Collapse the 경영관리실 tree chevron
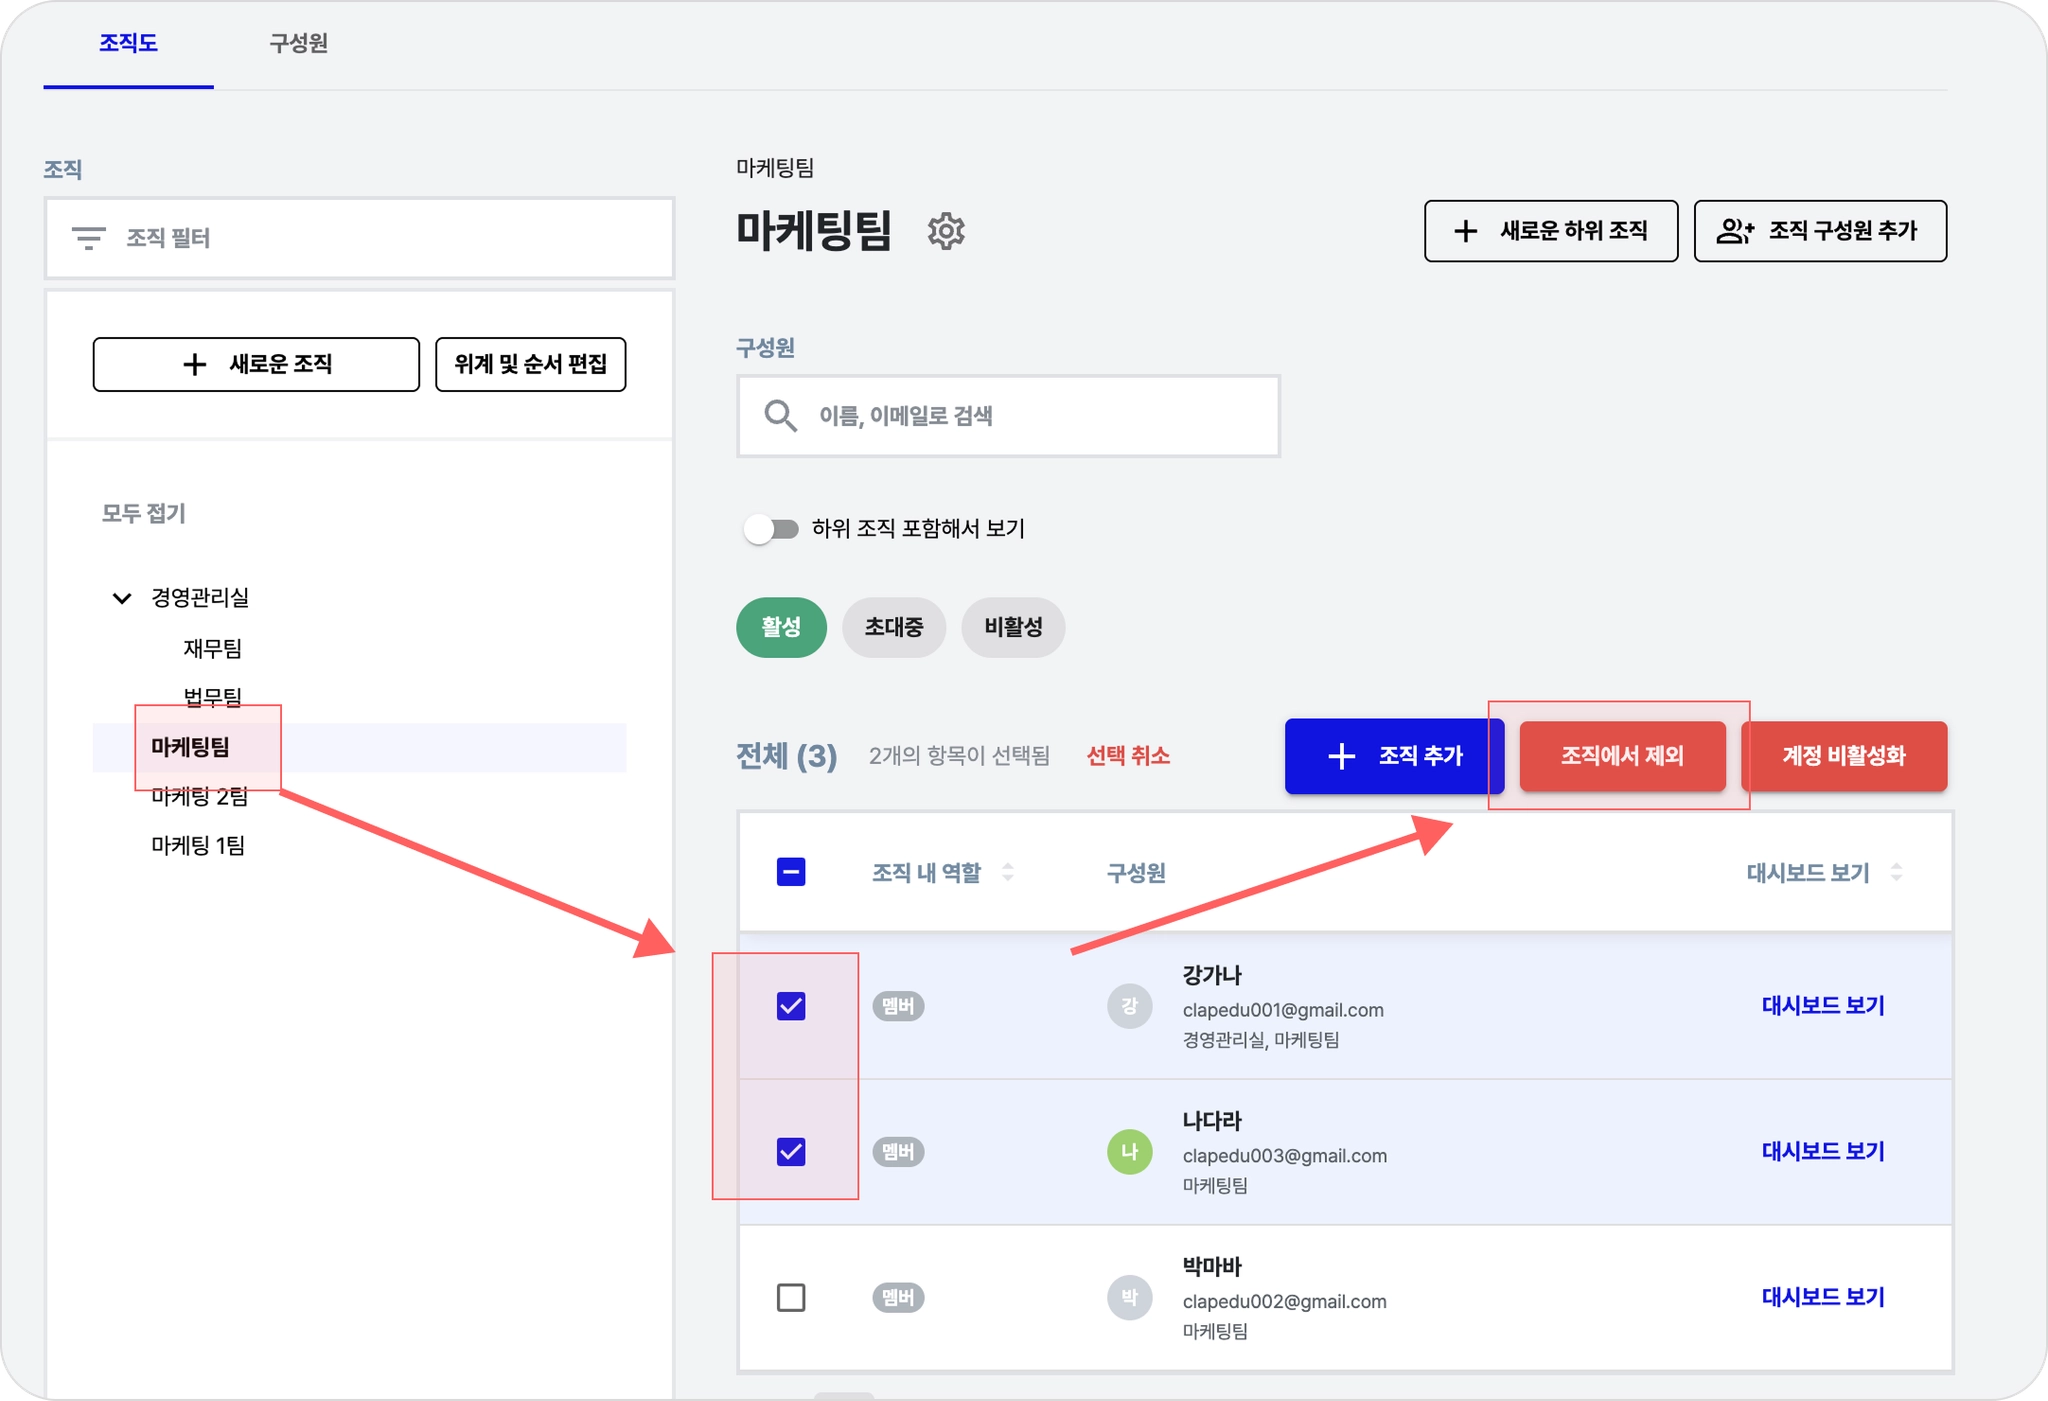The width and height of the screenshot is (2048, 1401). tap(122, 598)
